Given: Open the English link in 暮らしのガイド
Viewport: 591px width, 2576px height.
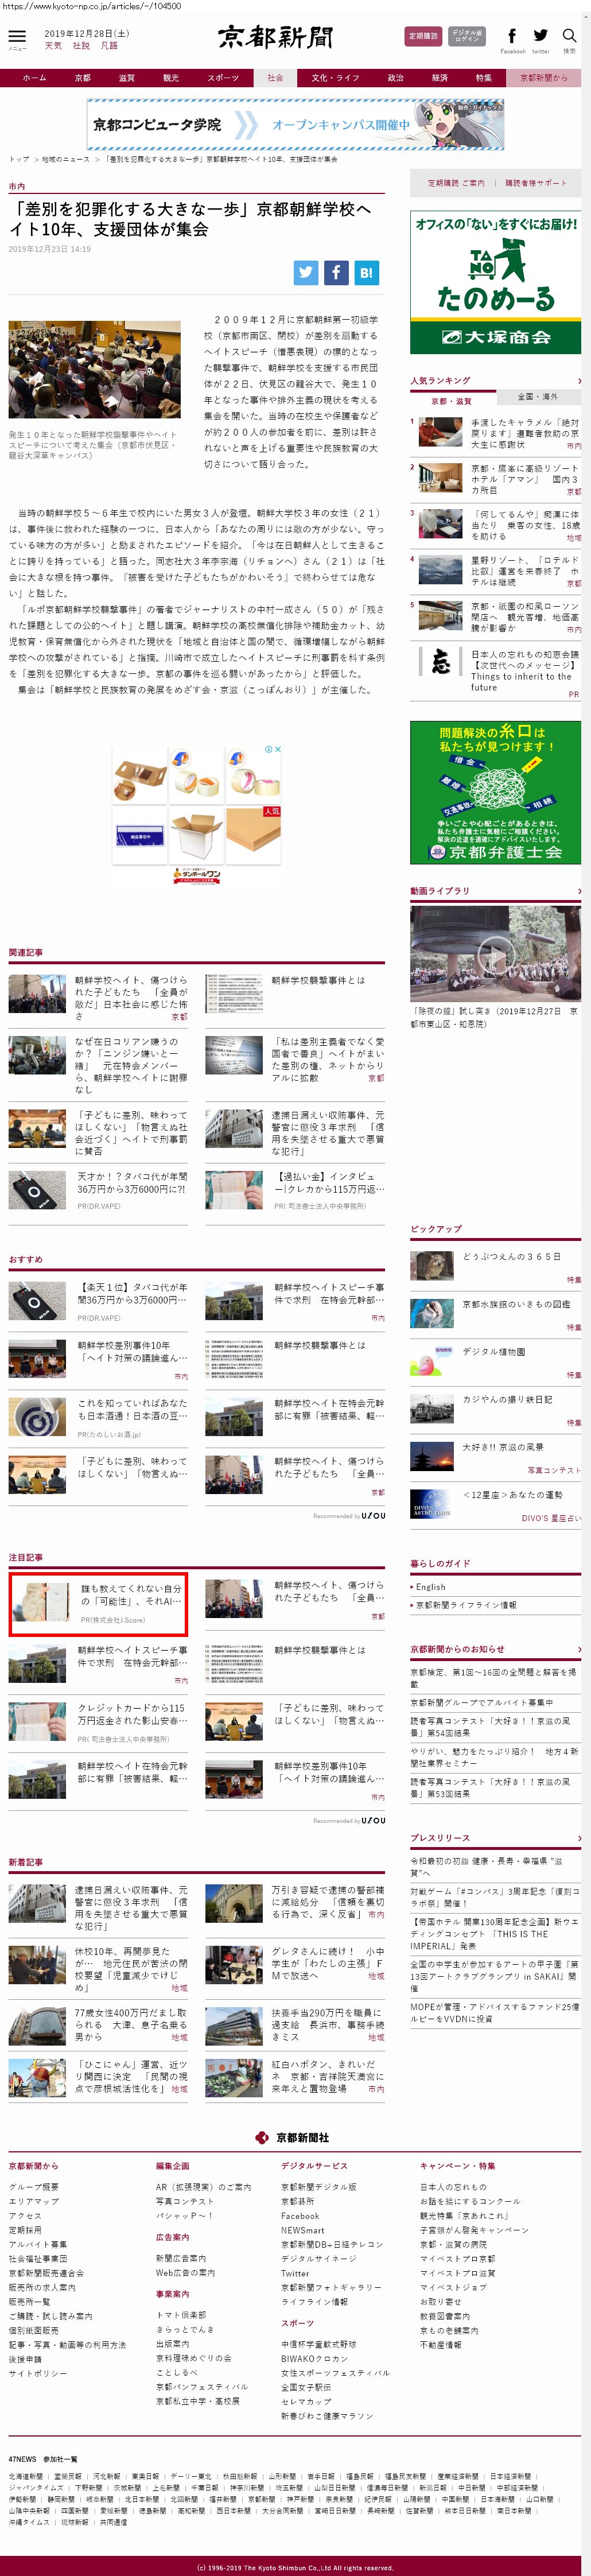Looking at the screenshot, I should 431,1587.
